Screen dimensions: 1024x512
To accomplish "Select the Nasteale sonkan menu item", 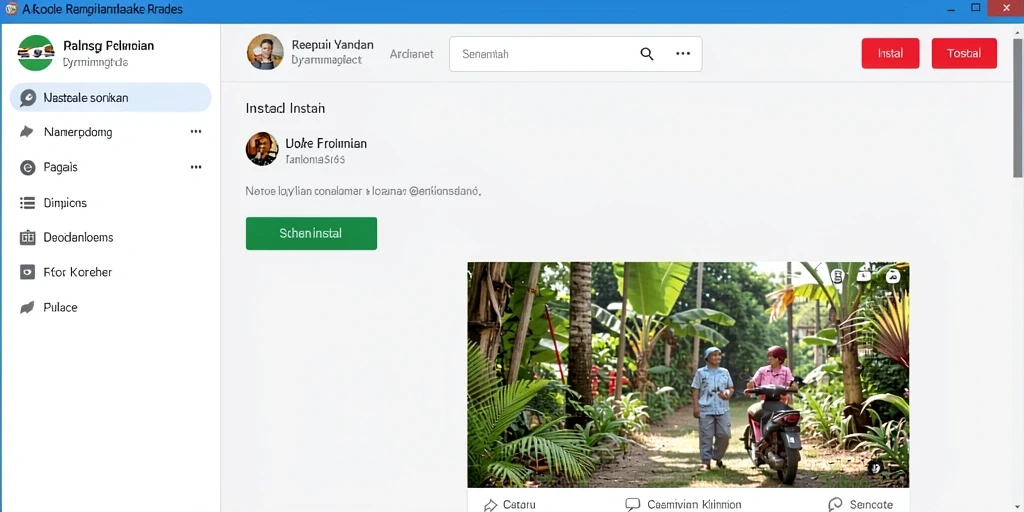I will tap(110, 97).
